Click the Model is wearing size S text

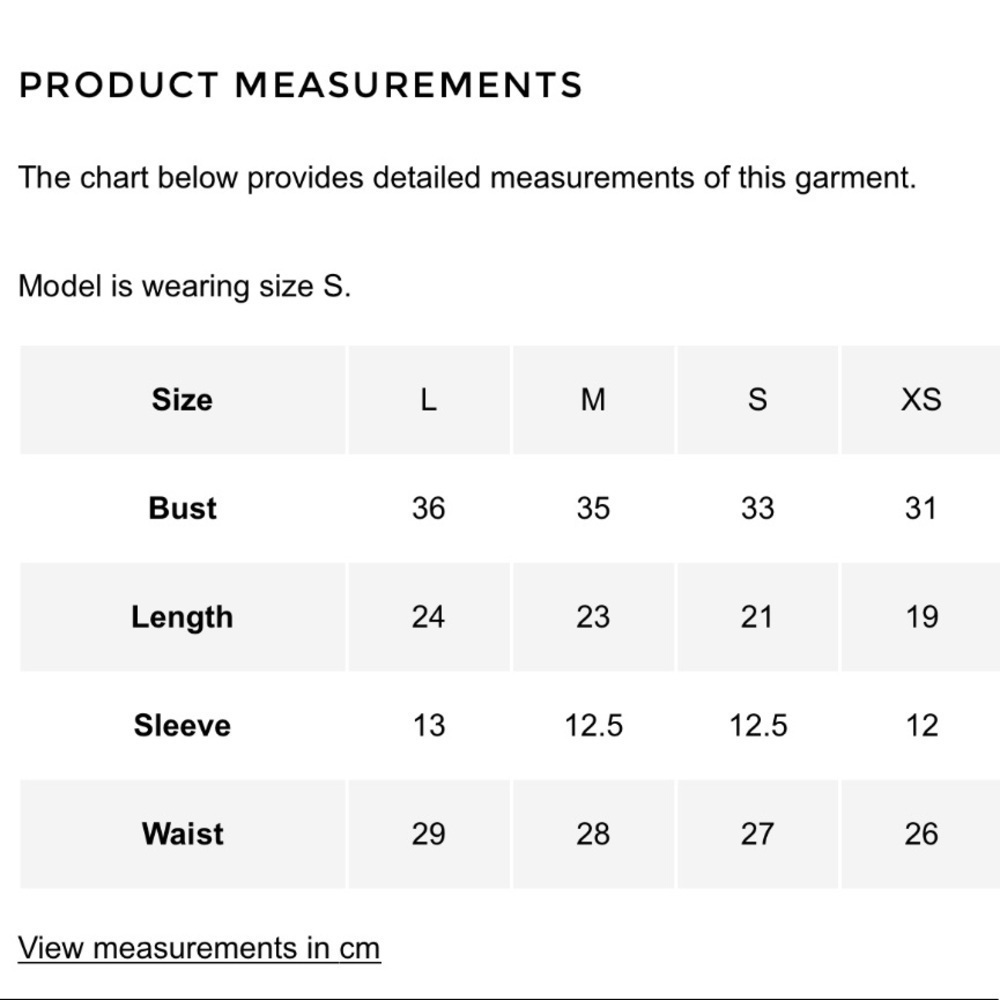[x=184, y=286]
